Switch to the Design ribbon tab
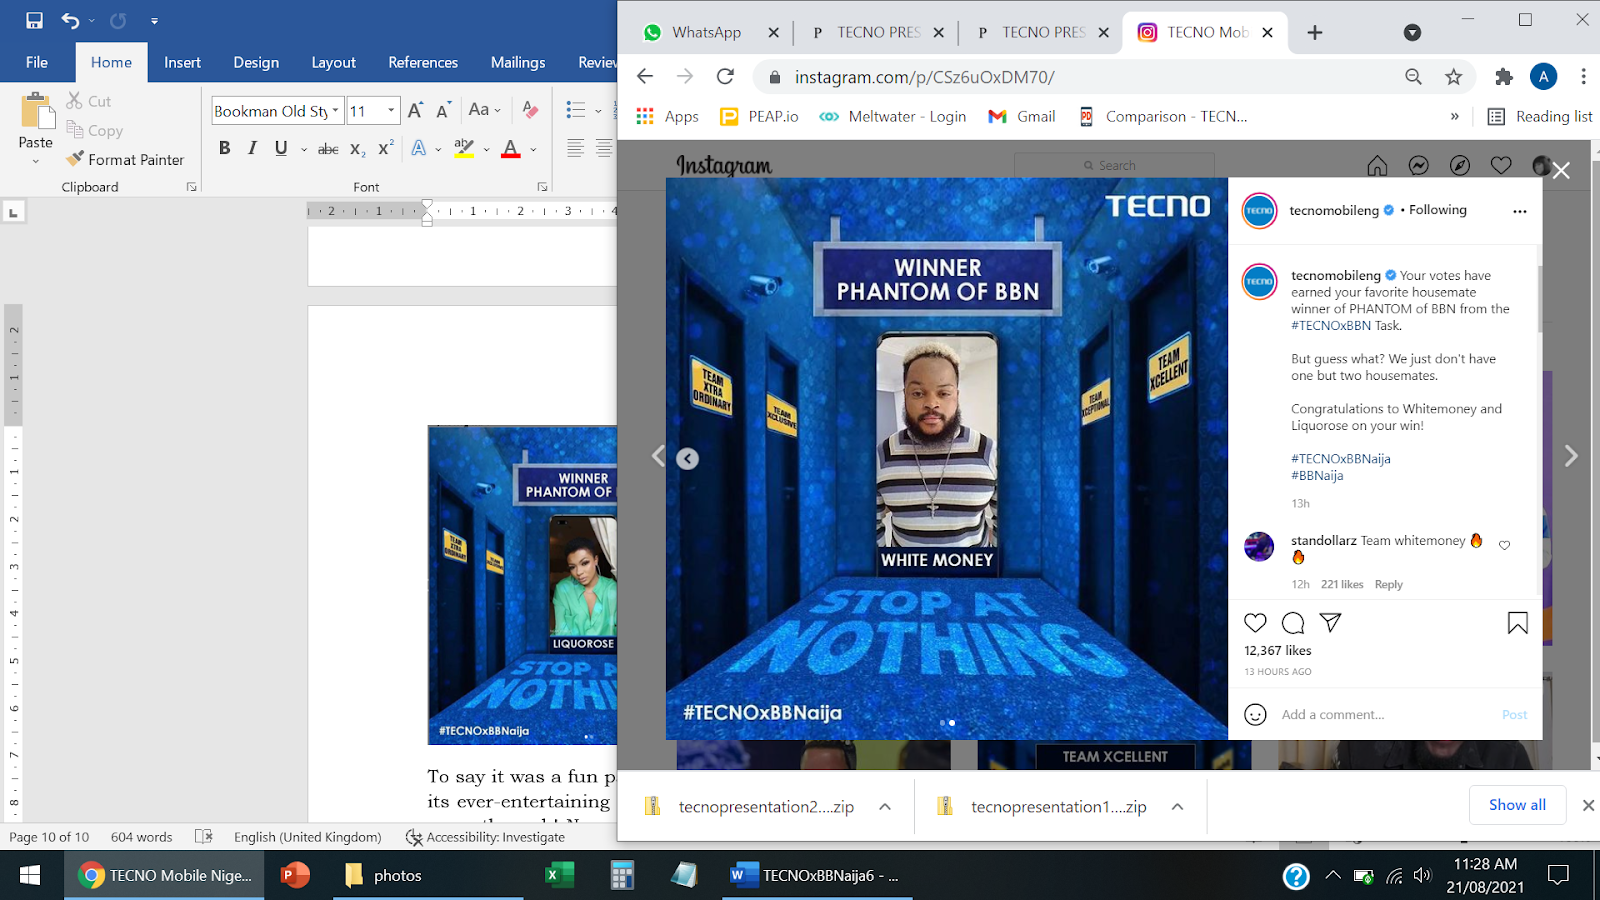Image resolution: width=1600 pixels, height=900 pixels. click(256, 62)
